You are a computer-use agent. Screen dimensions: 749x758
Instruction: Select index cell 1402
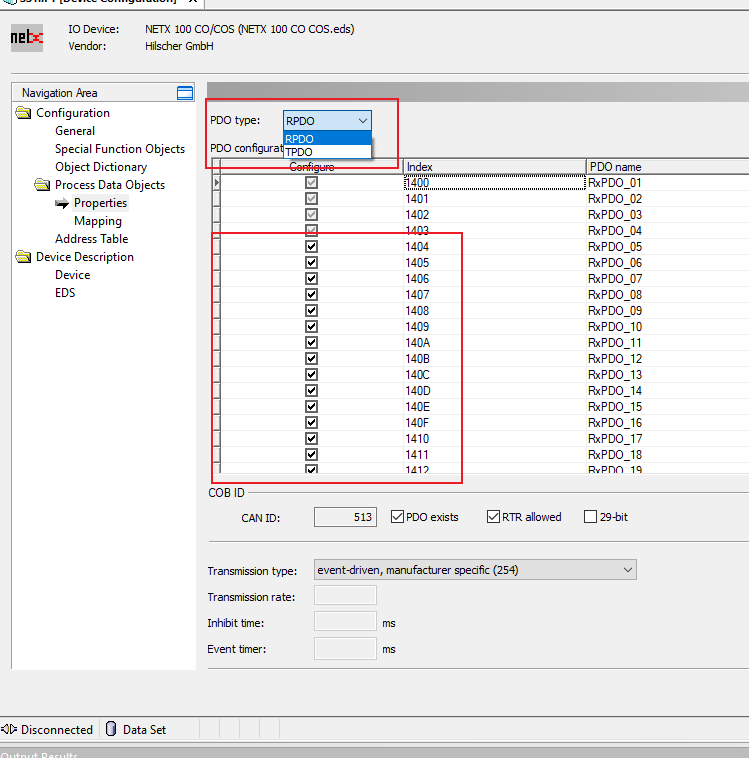click(x=495, y=215)
